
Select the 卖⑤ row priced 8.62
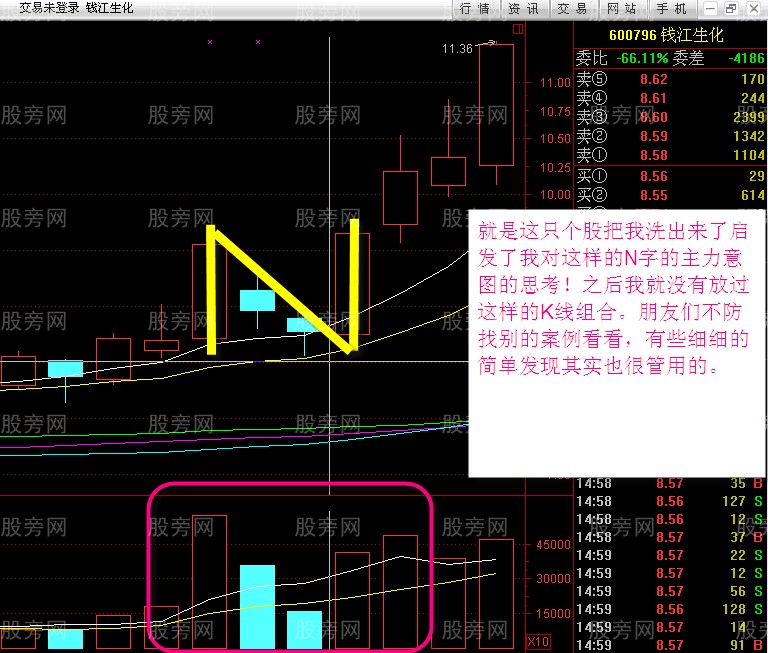tap(670, 79)
